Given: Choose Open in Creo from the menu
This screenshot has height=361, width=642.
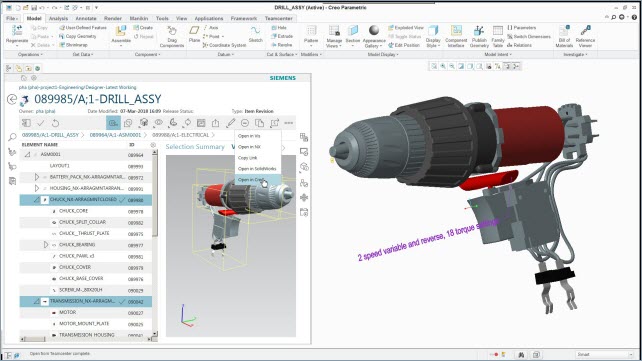Looking at the screenshot, I should click(251, 180).
